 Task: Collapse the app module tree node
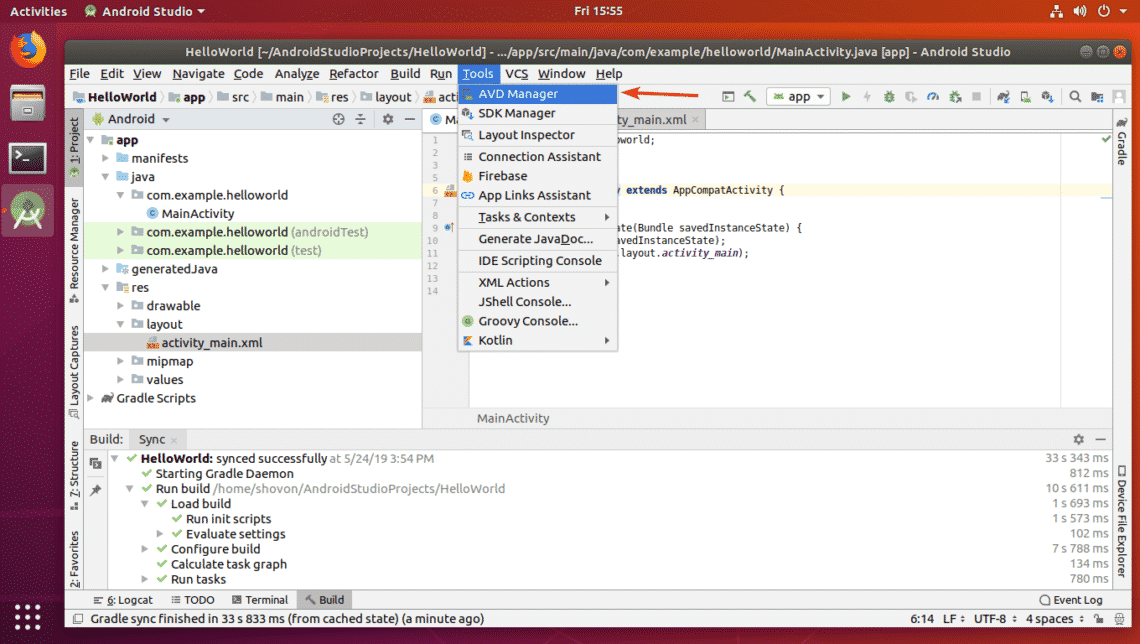coord(91,140)
